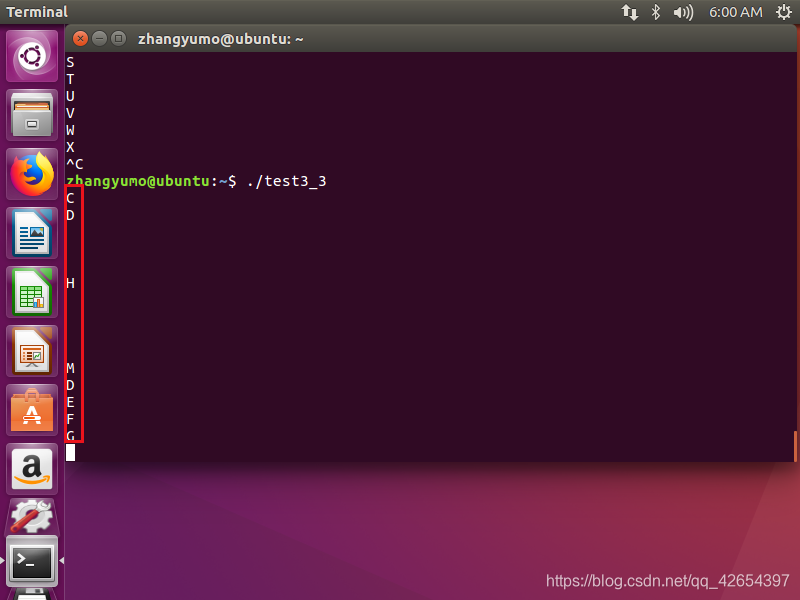Click the zhangyumo@ubuntu prompt text
Image resolution: width=800 pixels, height=600 pixels.
[138, 181]
